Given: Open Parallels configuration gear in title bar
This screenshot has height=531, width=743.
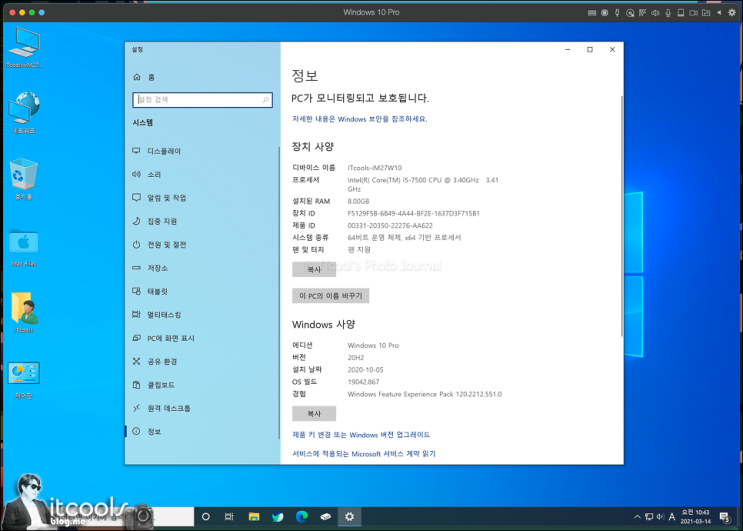Looking at the screenshot, I should (732, 13).
